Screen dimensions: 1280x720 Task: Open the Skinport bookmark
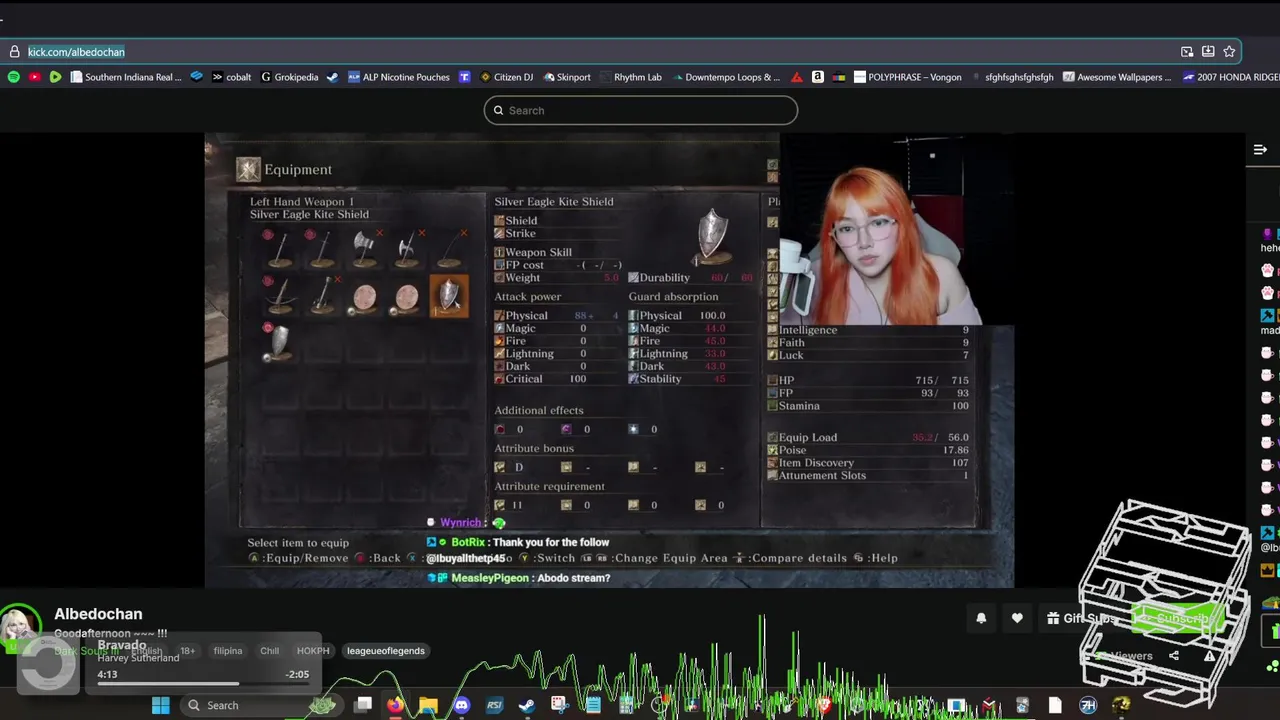click(566, 77)
